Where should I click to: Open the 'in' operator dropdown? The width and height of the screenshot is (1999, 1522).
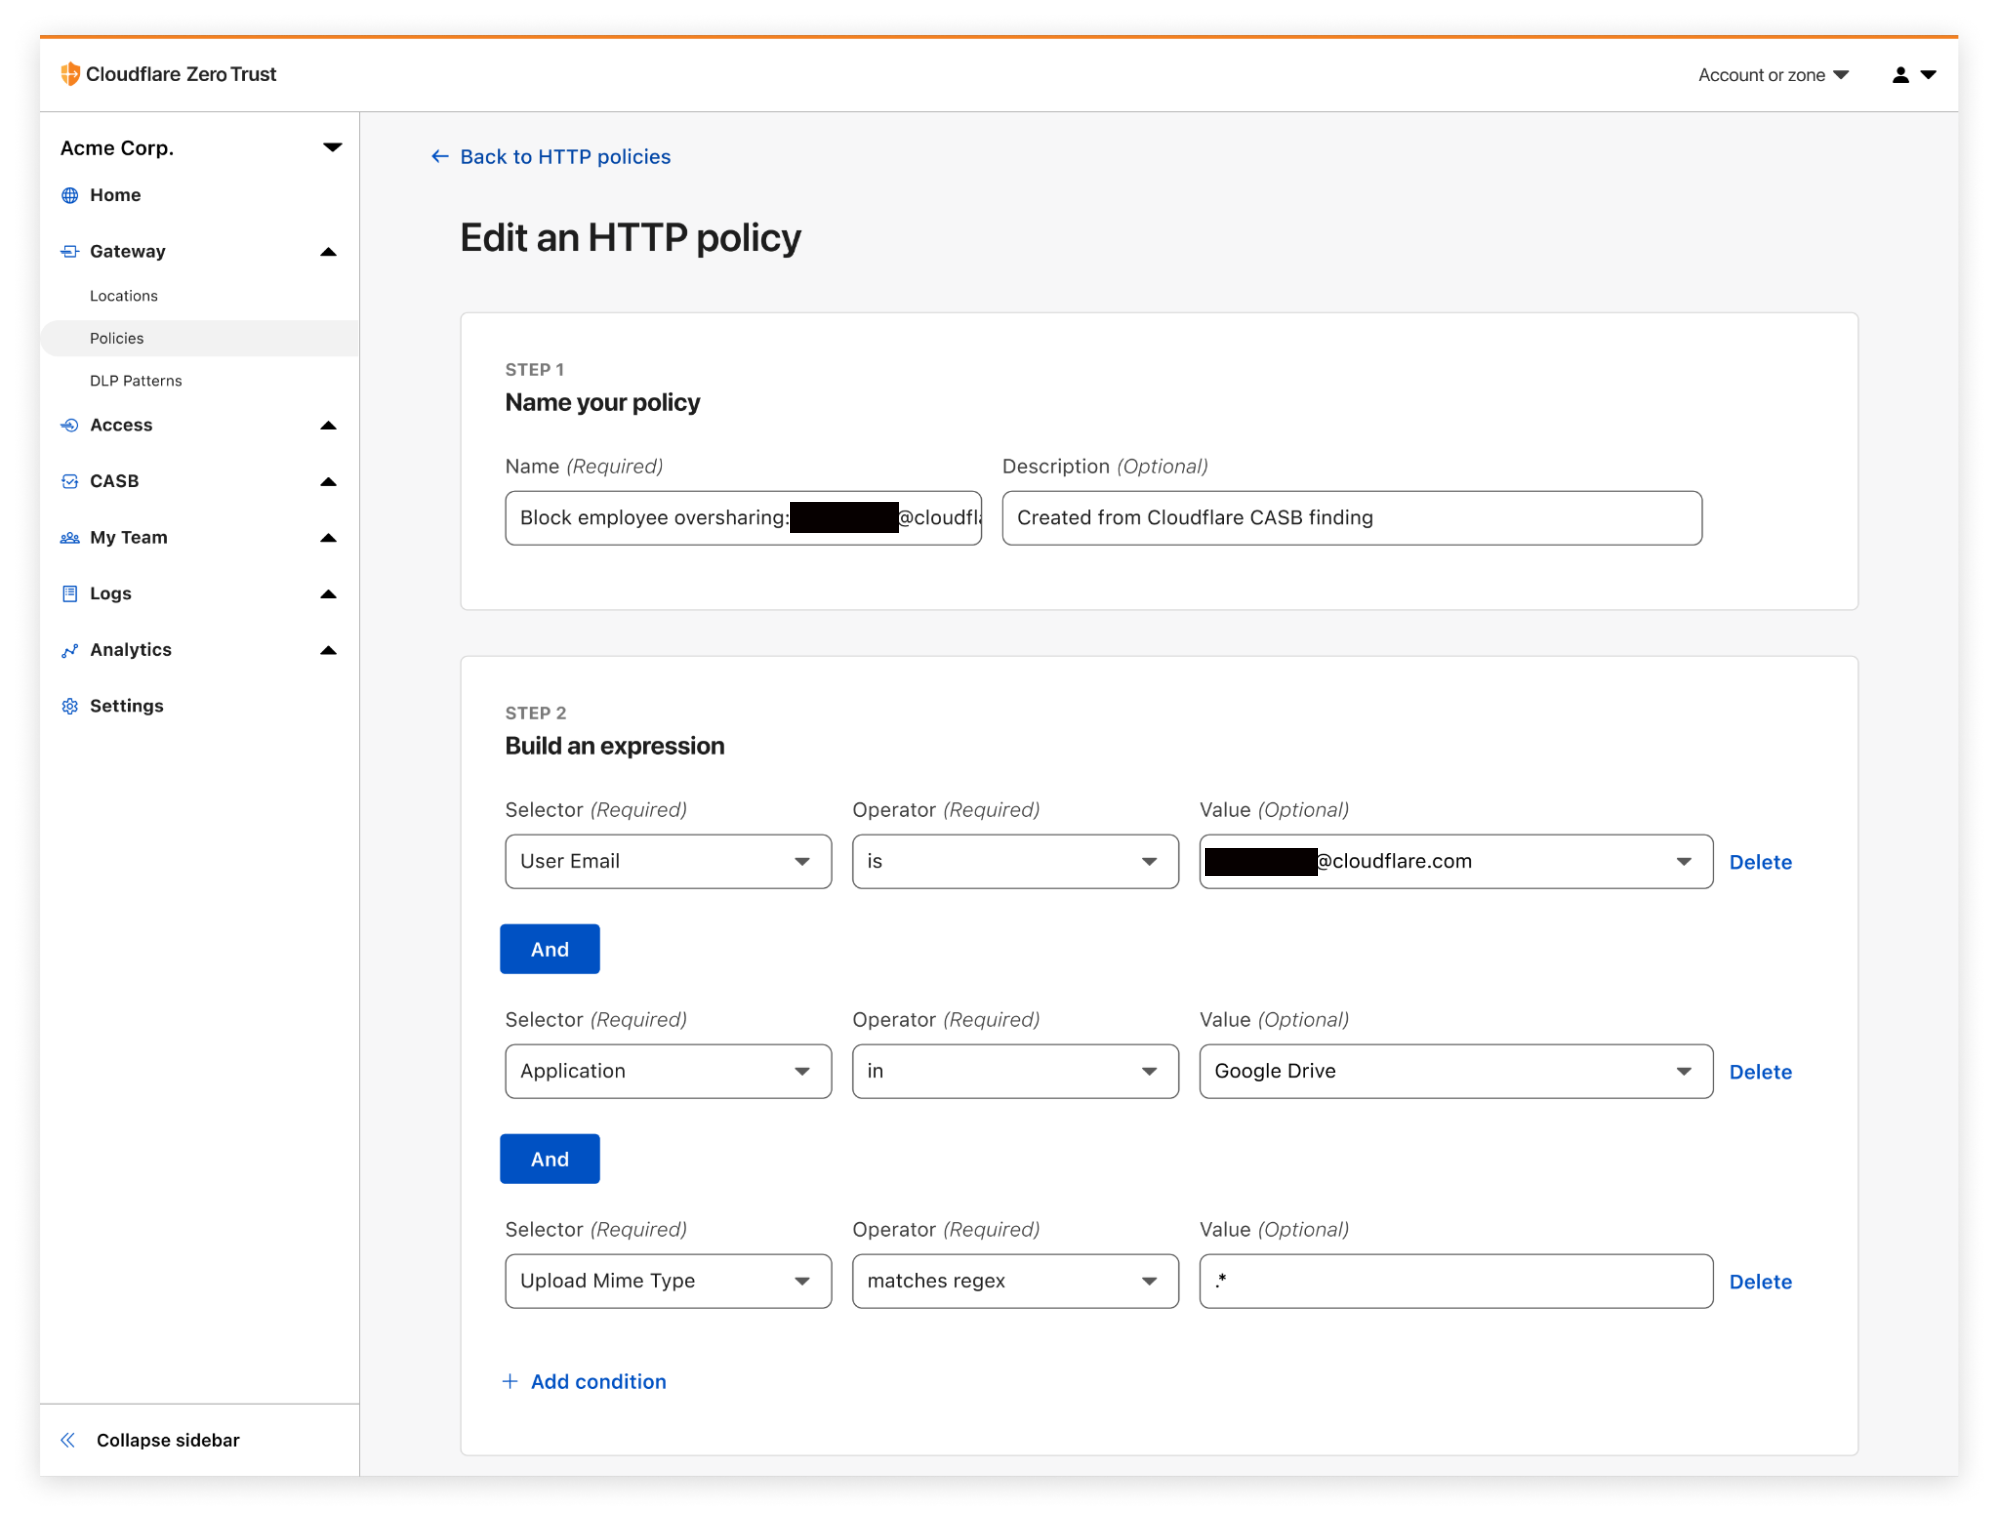1015,1071
